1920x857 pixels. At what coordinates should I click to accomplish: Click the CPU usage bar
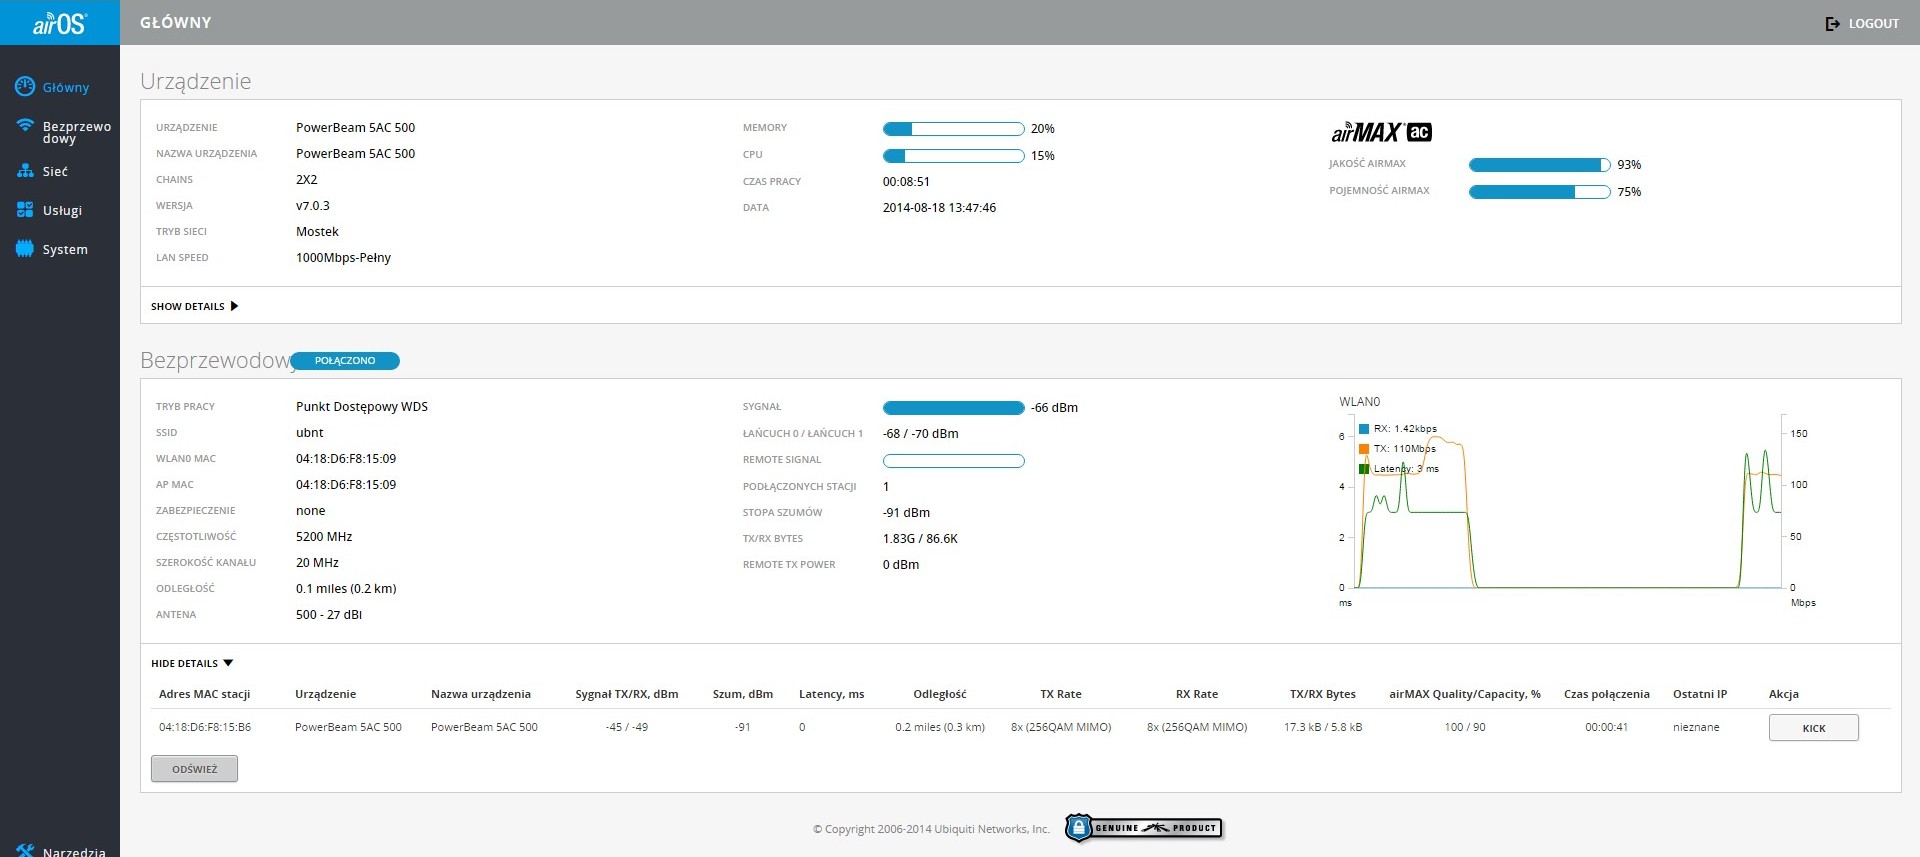click(x=953, y=156)
